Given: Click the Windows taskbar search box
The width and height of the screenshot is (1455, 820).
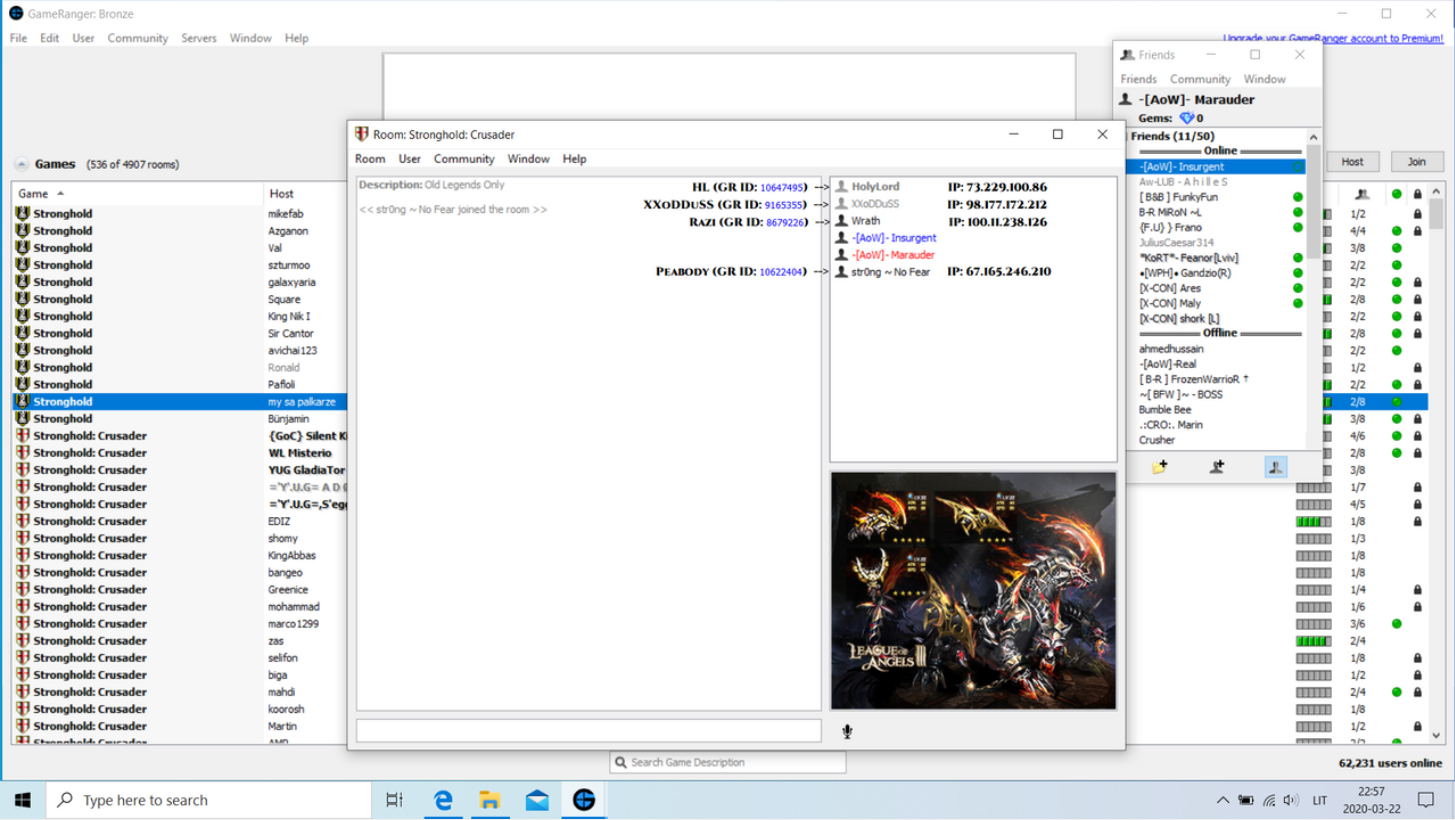Looking at the screenshot, I should click(209, 800).
